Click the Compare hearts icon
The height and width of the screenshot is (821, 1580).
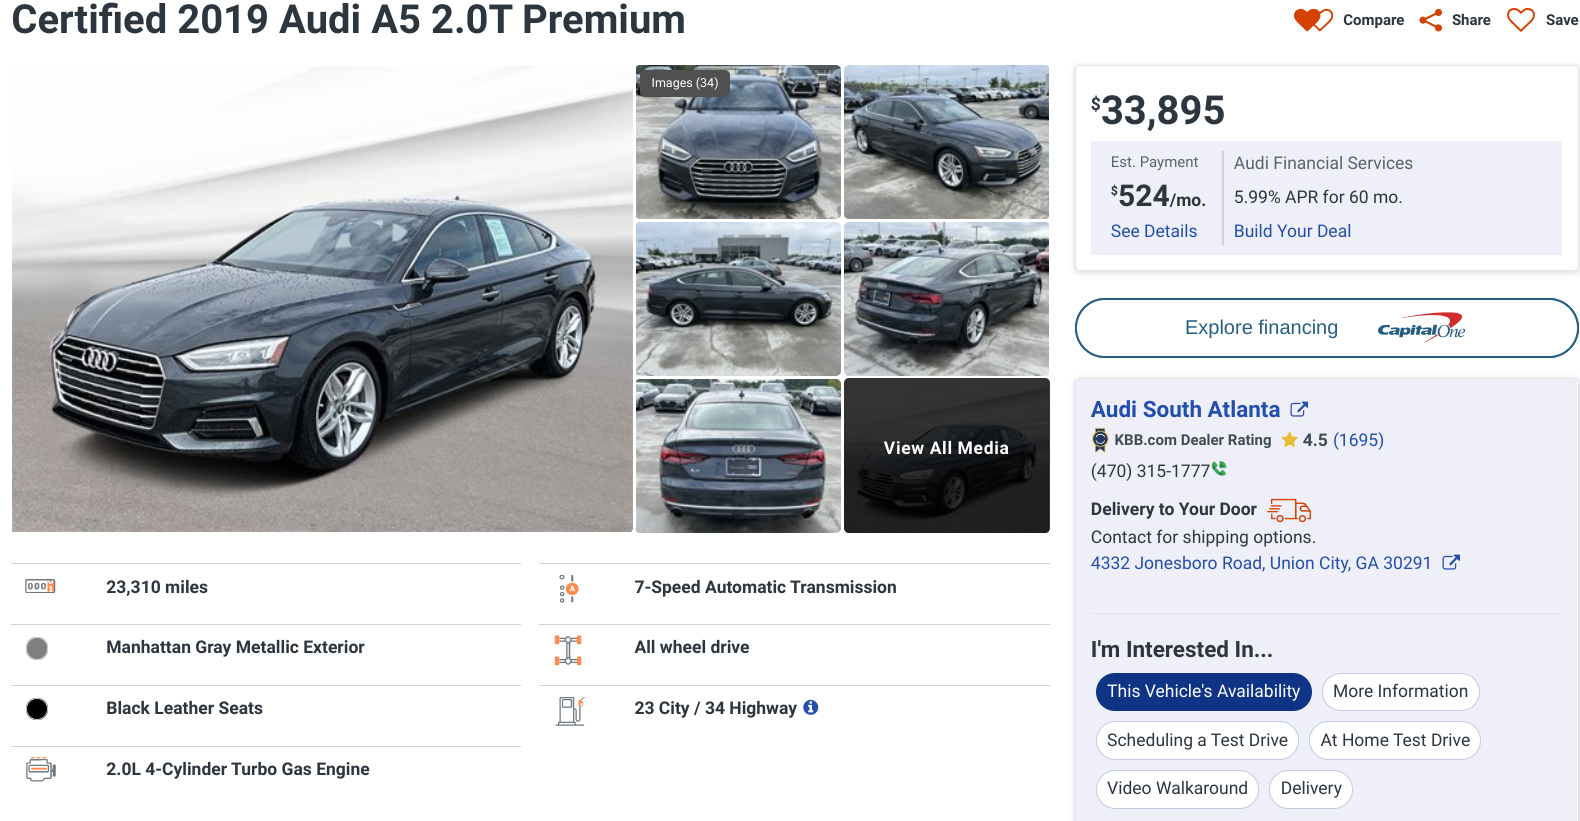(1313, 20)
